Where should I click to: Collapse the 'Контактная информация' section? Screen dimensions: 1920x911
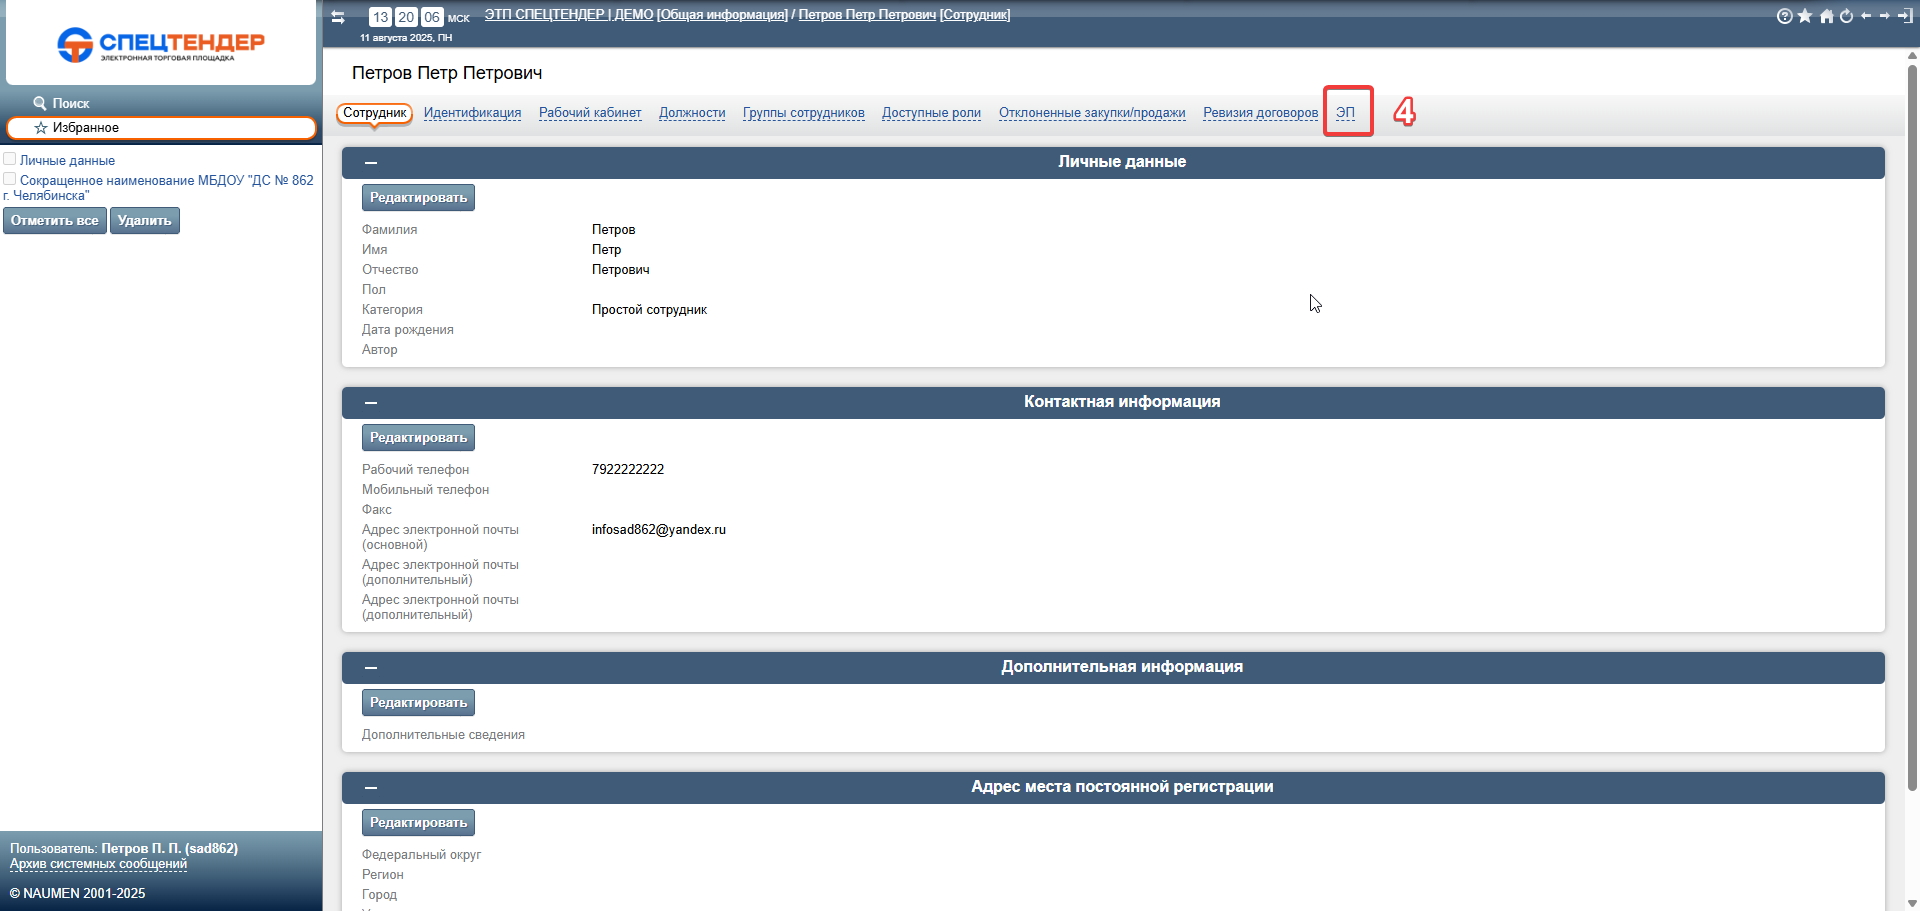click(x=371, y=403)
